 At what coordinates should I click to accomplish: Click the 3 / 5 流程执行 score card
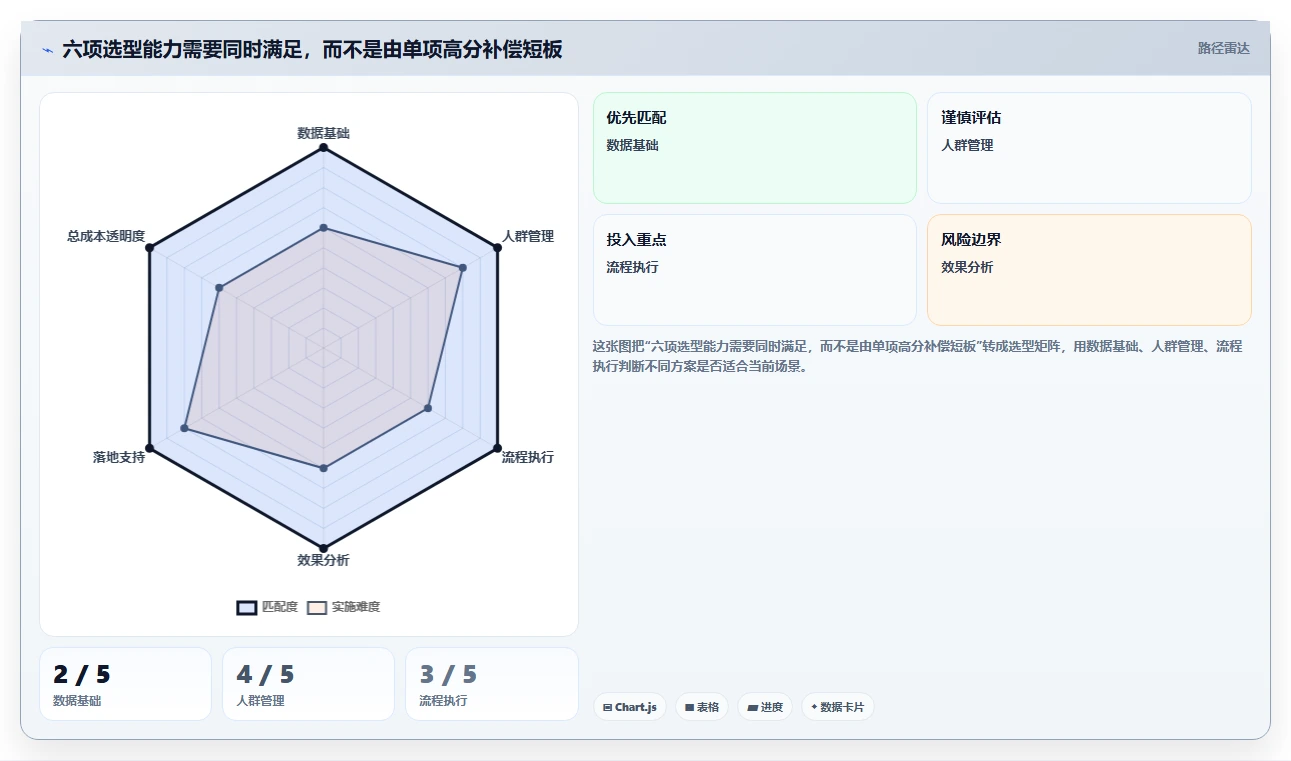(x=491, y=684)
